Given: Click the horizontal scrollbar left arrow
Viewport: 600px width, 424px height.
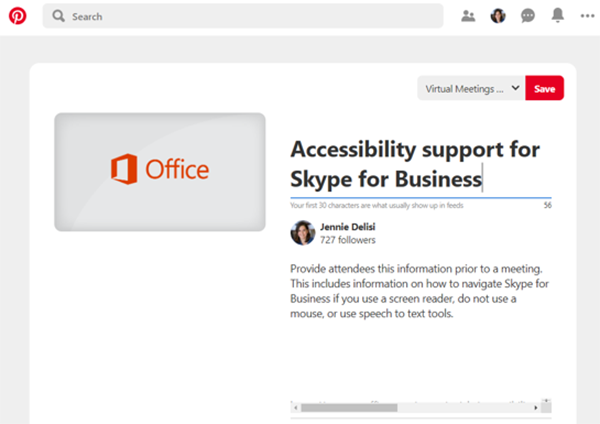Looking at the screenshot, I should (x=295, y=408).
